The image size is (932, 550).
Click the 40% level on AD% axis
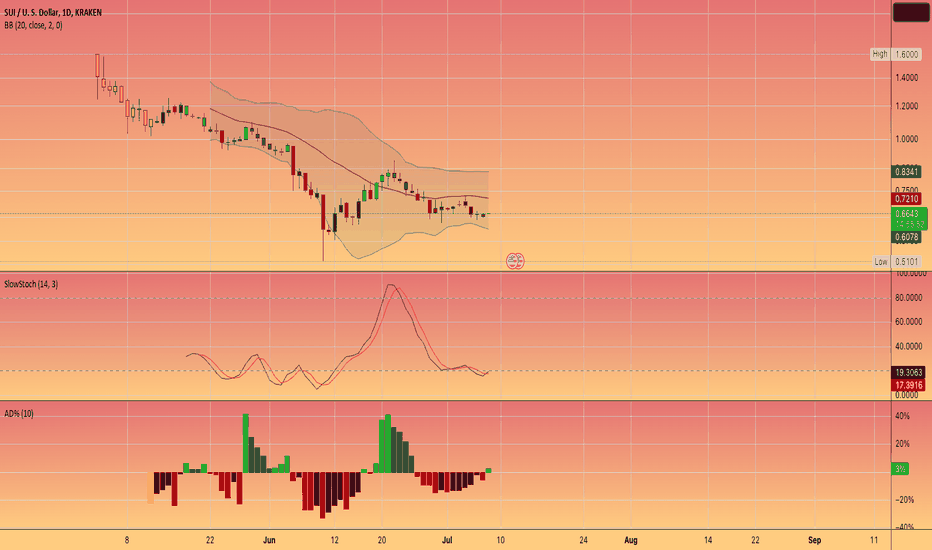(902, 416)
